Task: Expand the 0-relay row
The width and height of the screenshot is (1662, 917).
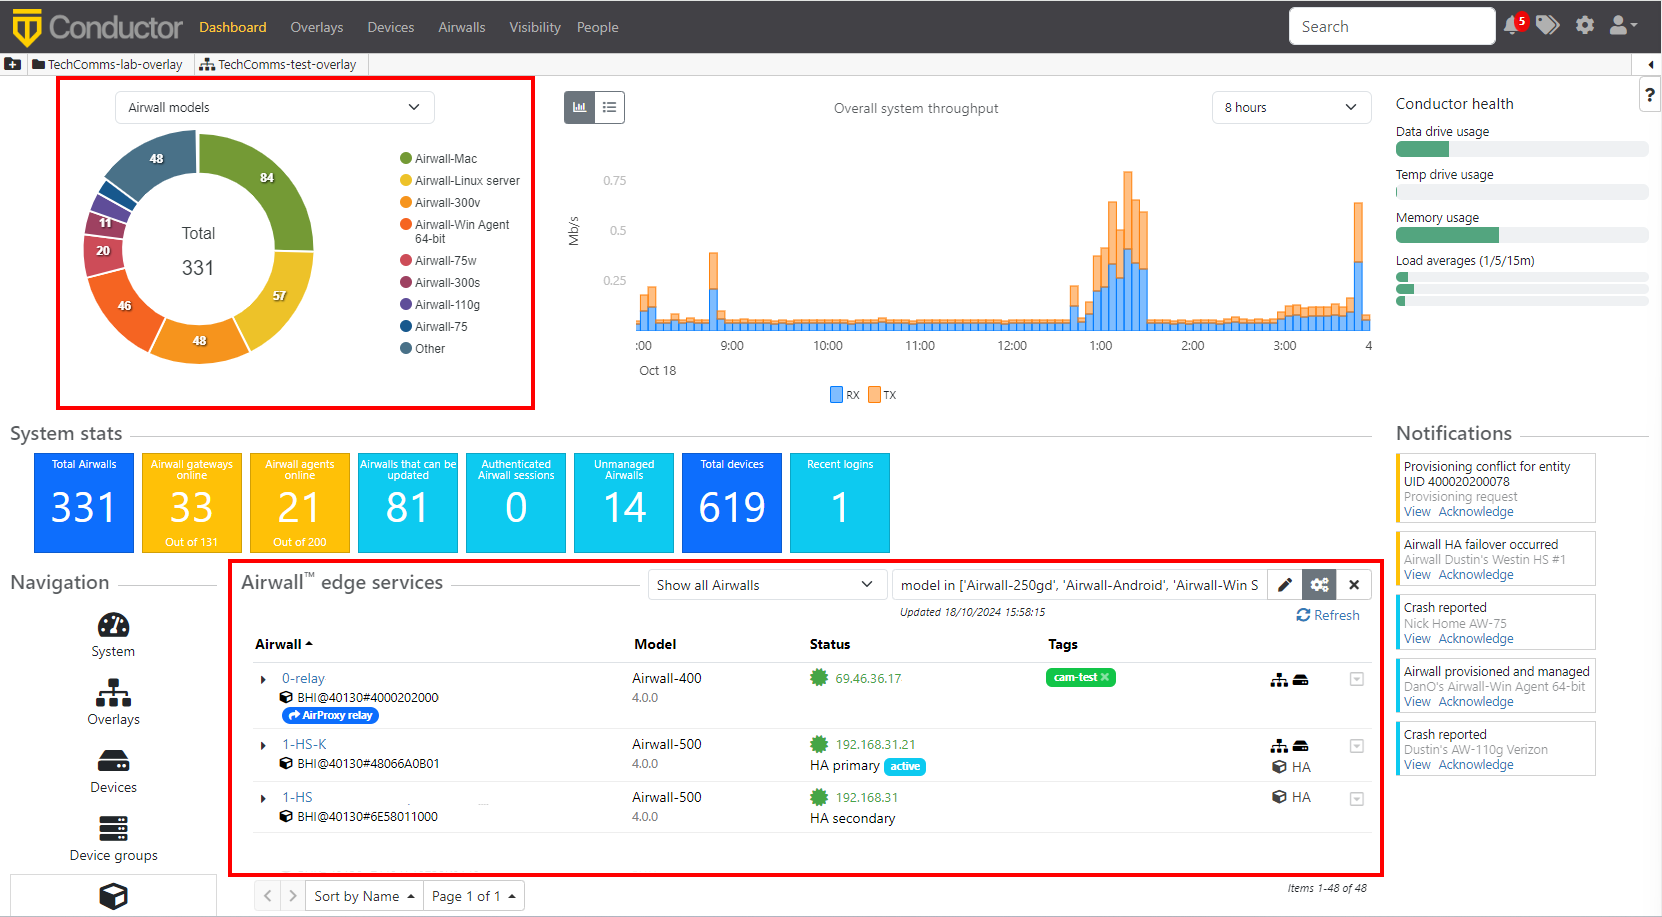Action: (263, 680)
